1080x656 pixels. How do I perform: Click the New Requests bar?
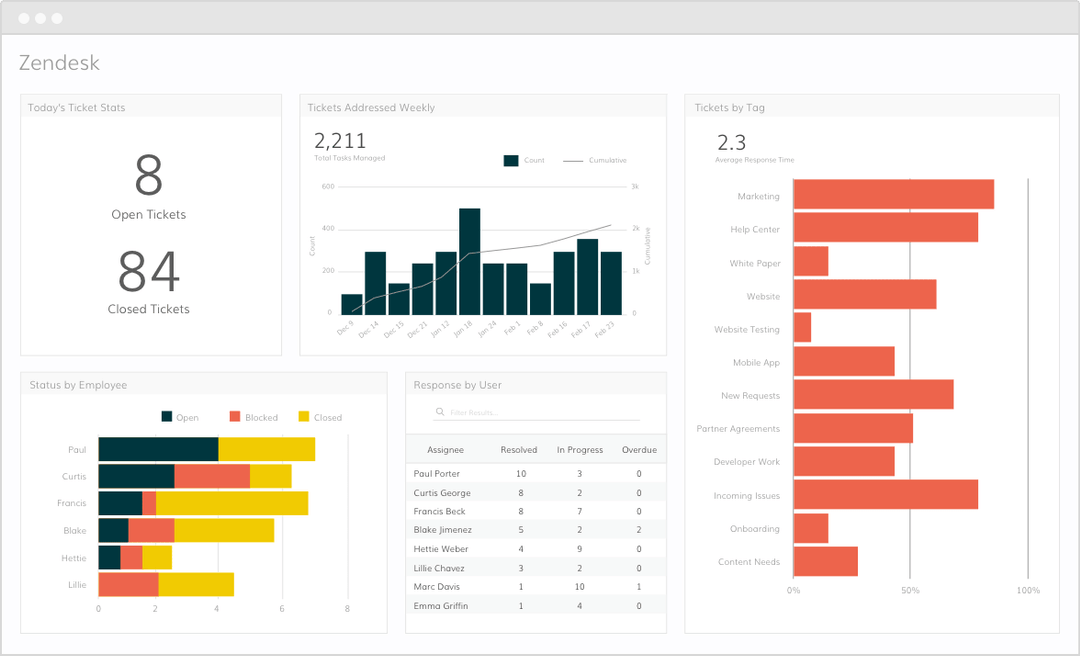(x=873, y=394)
